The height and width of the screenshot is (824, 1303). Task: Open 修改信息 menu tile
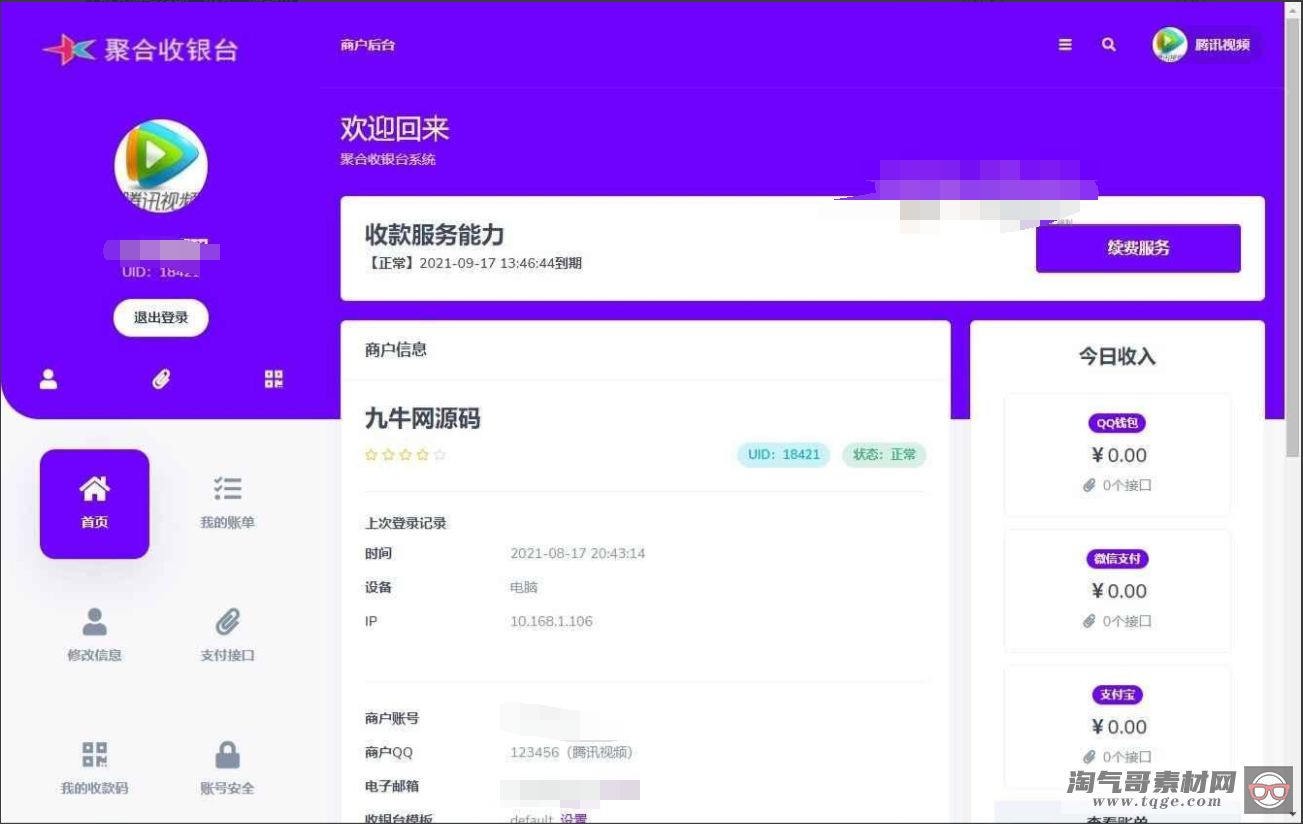(95, 636)
